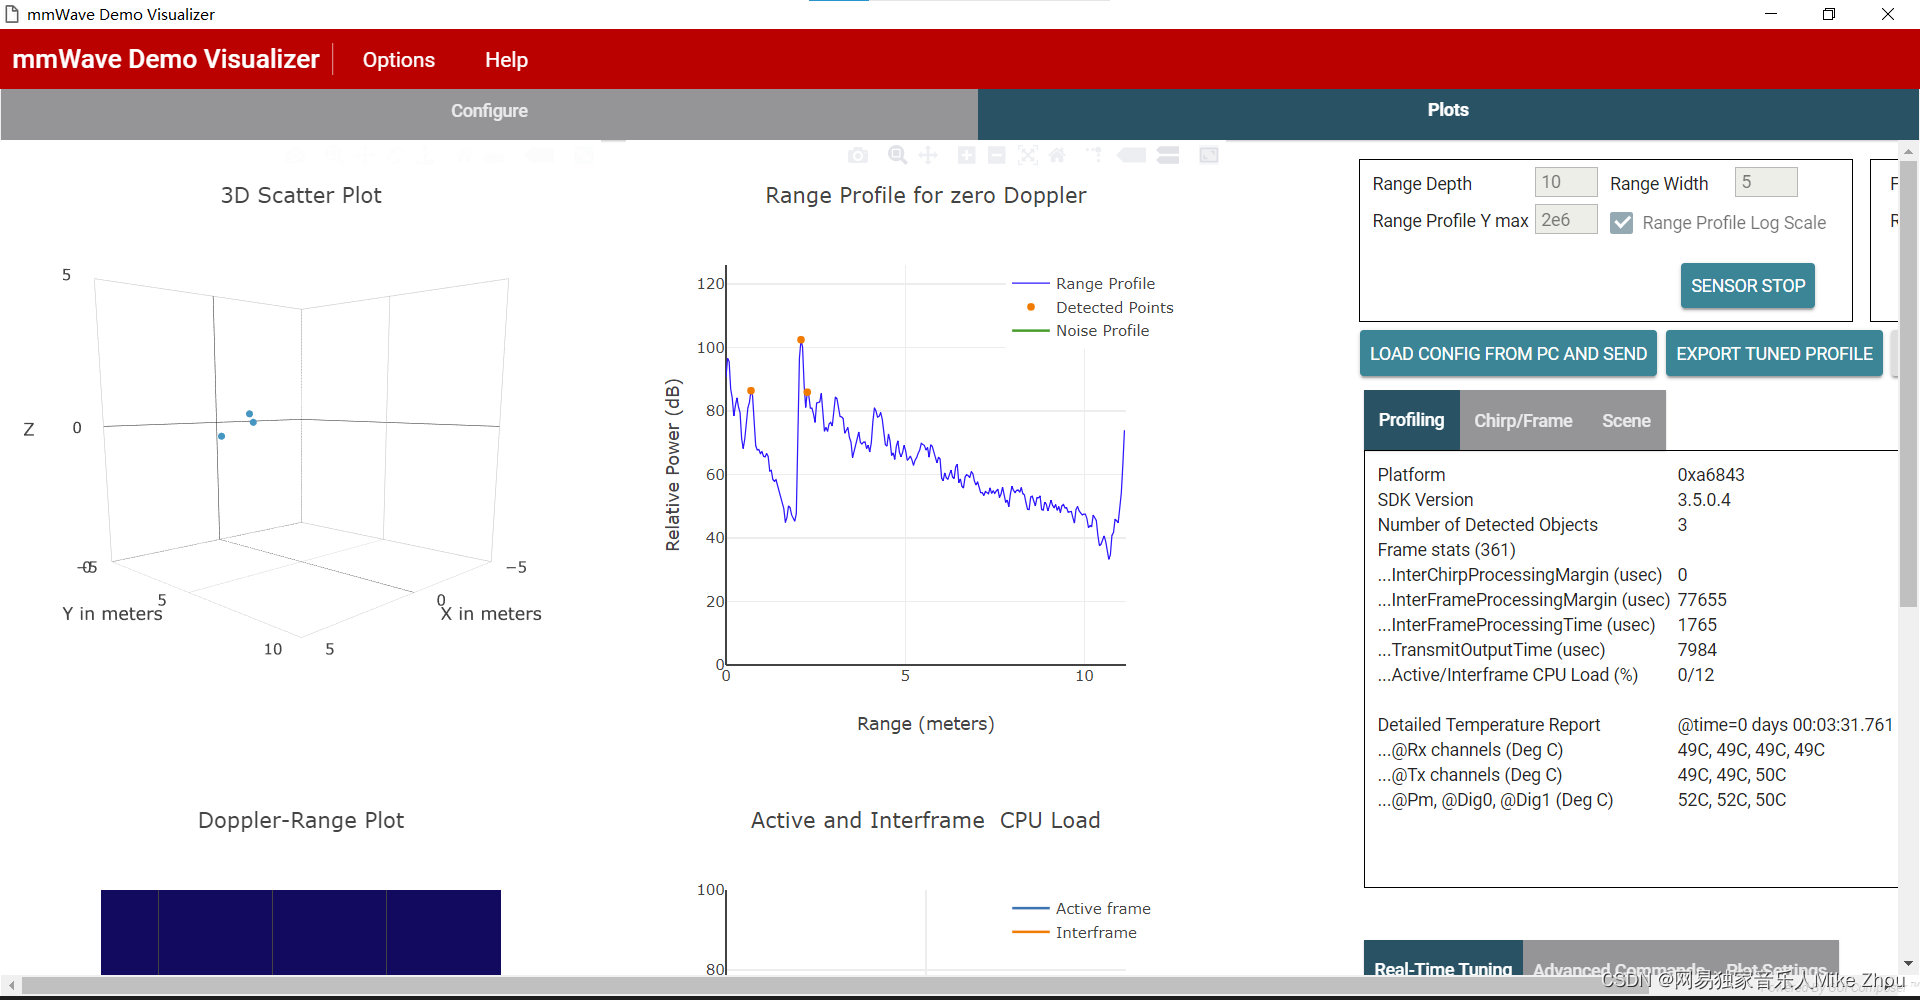Open the Options menu
The image size is (1920, 1000).
tap(398, 60)
